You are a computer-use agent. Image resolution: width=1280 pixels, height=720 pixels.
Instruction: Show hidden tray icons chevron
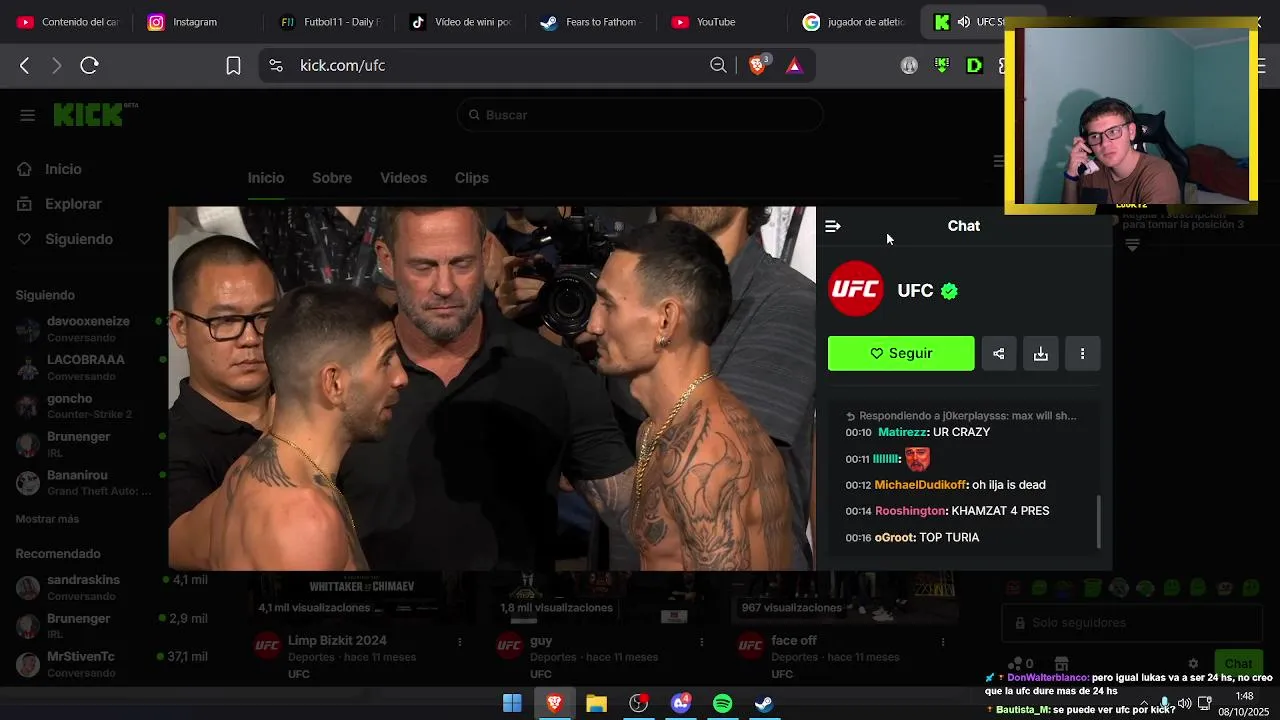1144,703
